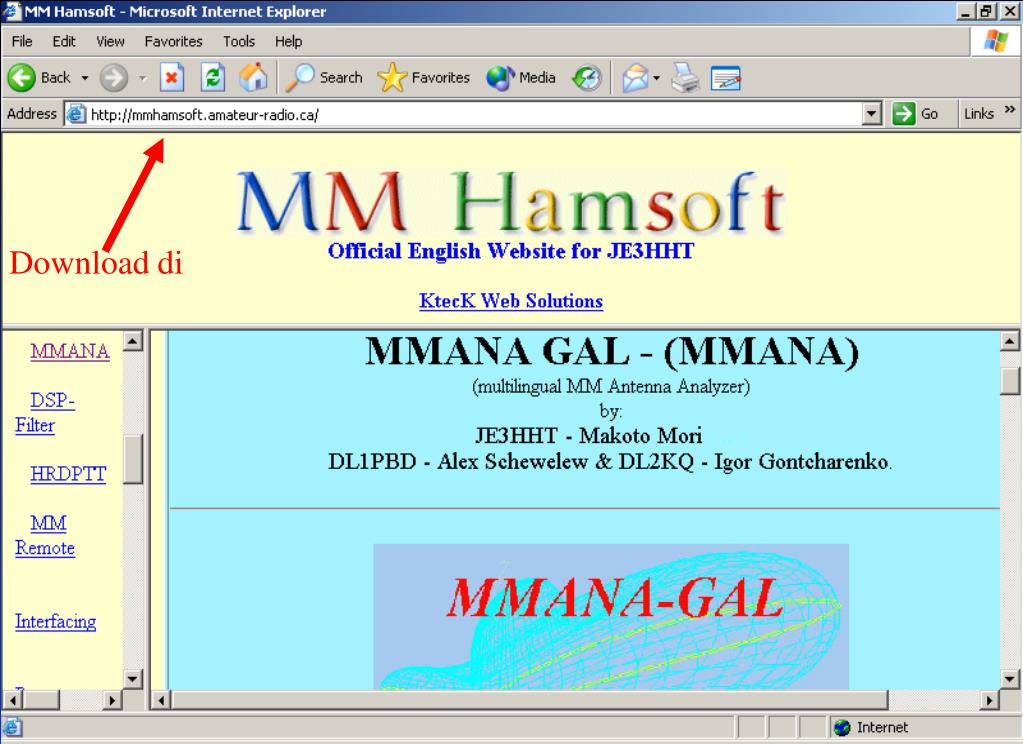Screen dimensions: 1023x744
Task: Open the File menu
Action: [x=22, y=41]
